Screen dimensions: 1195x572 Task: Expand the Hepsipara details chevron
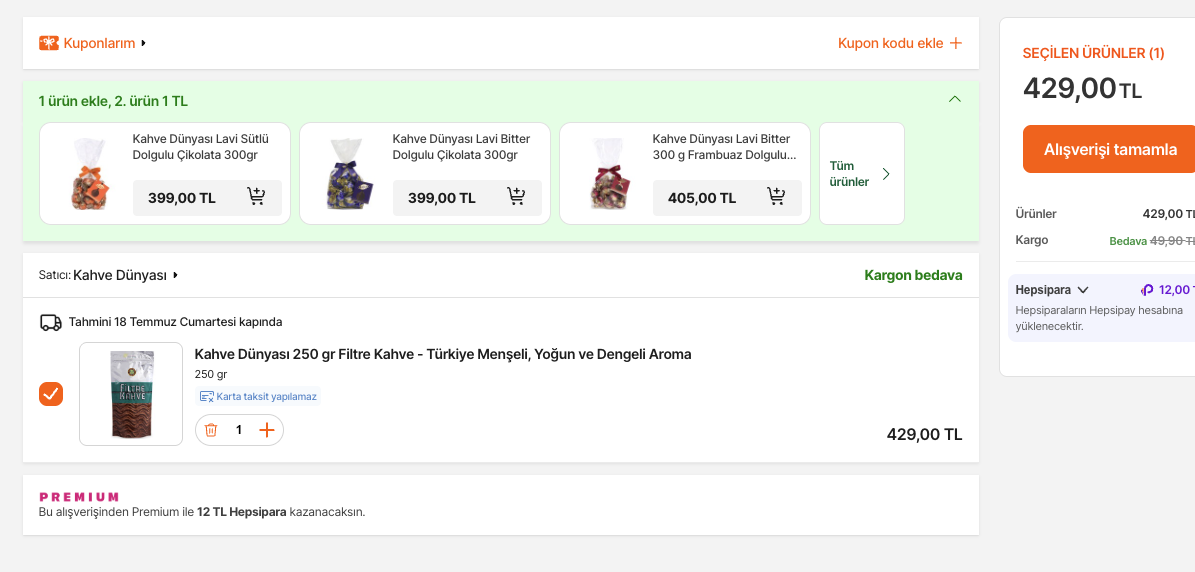(x=1083, y=290)
